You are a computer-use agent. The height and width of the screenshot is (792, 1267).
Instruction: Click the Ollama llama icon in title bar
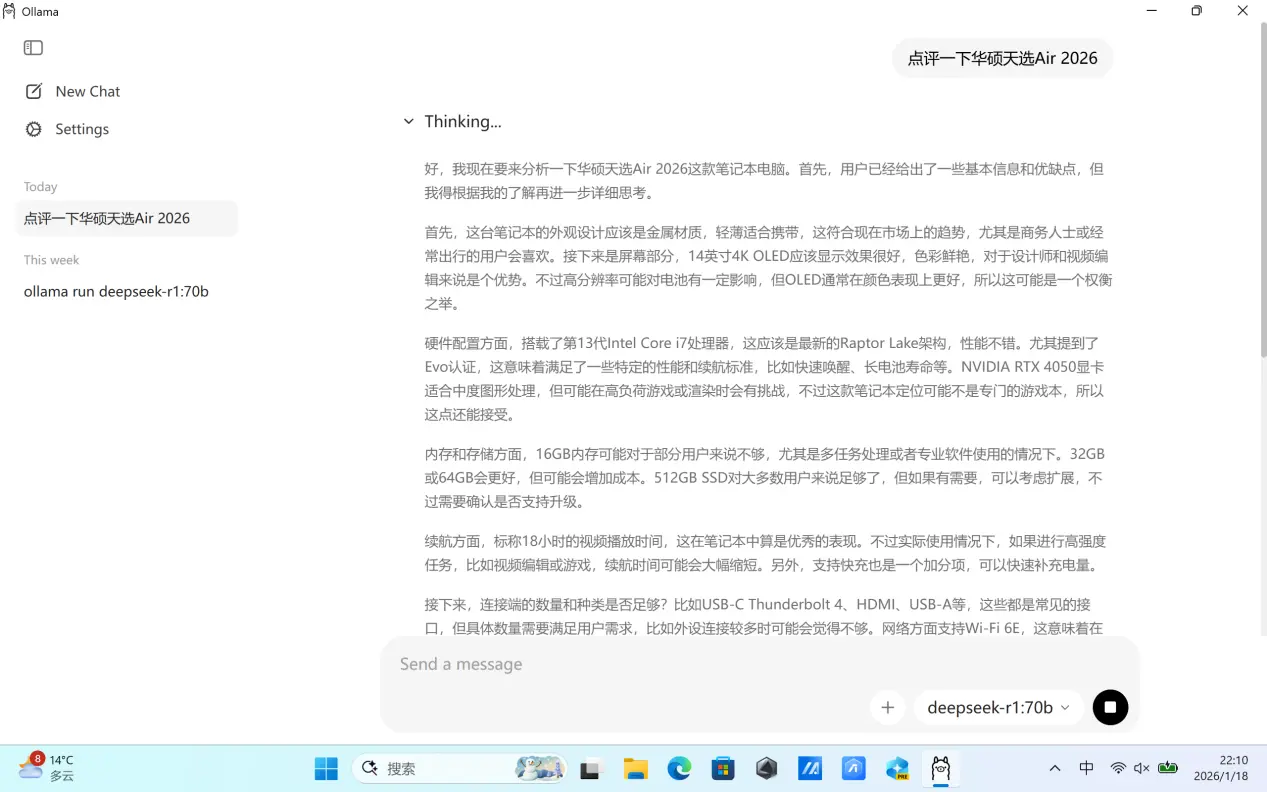click(x=9, y=11)
